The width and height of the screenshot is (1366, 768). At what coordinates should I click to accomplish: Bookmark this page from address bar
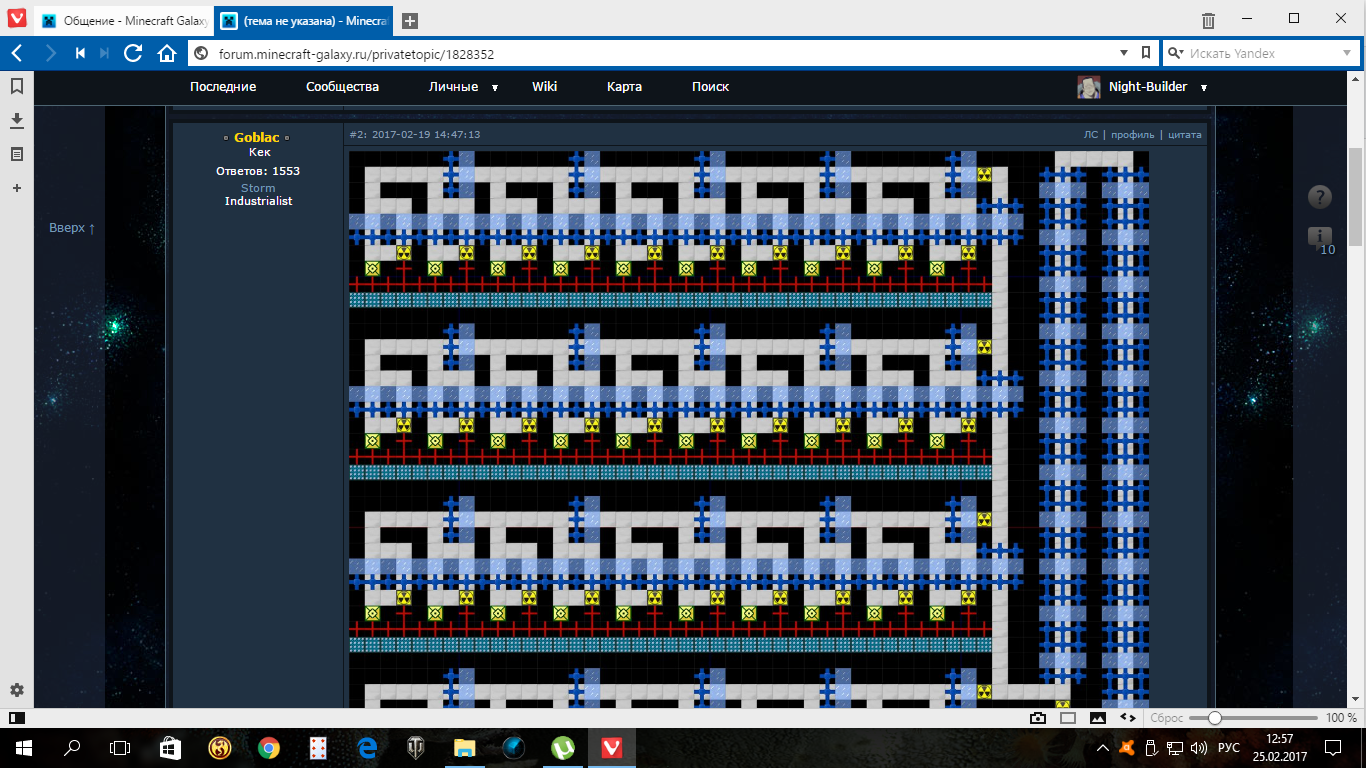pyautogui.click(x=1146, y=53)
